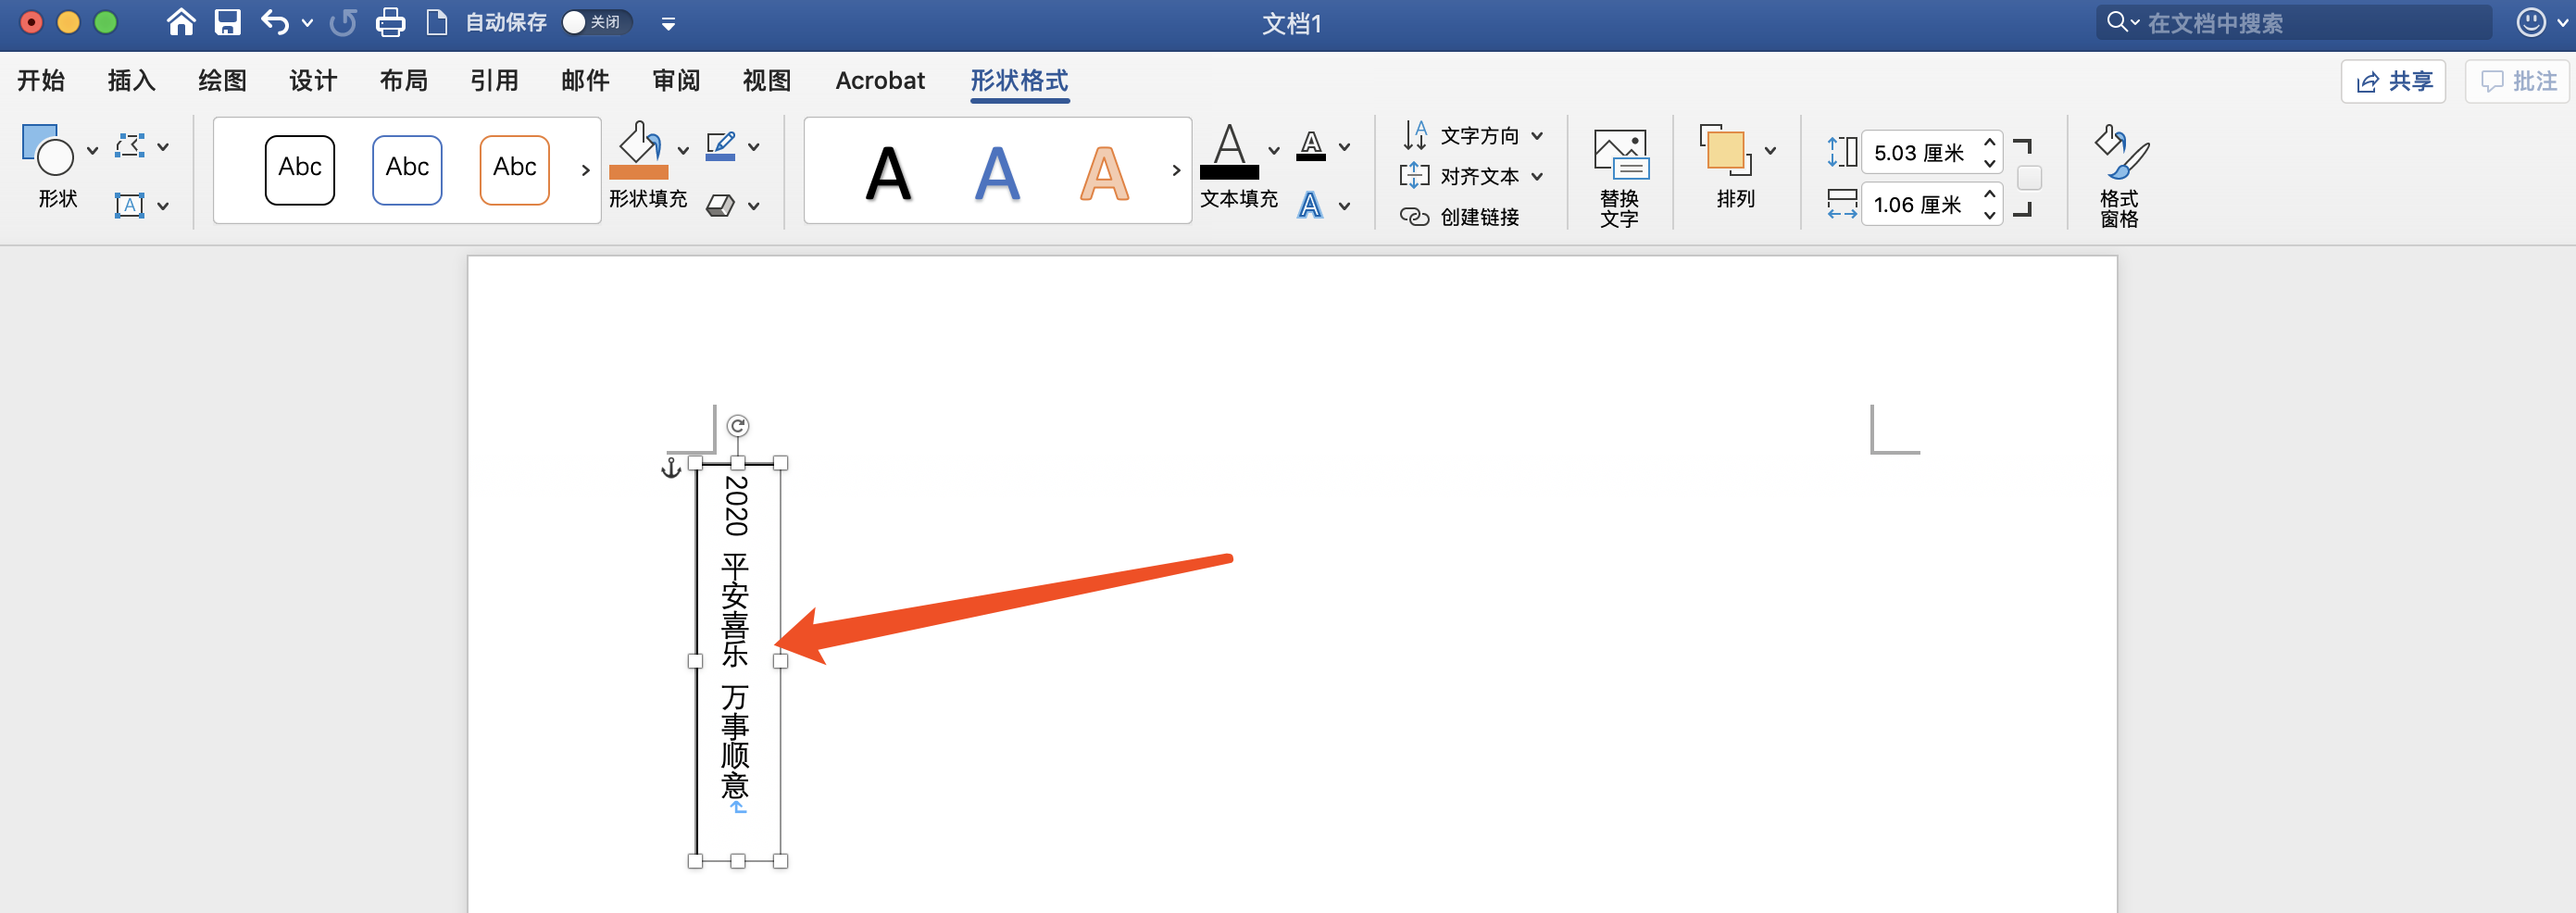Click the 在文档中搜索 search field
The width and height of the screenshot is (2576, 913).
pyautogui.click(x=2294, y=22)
